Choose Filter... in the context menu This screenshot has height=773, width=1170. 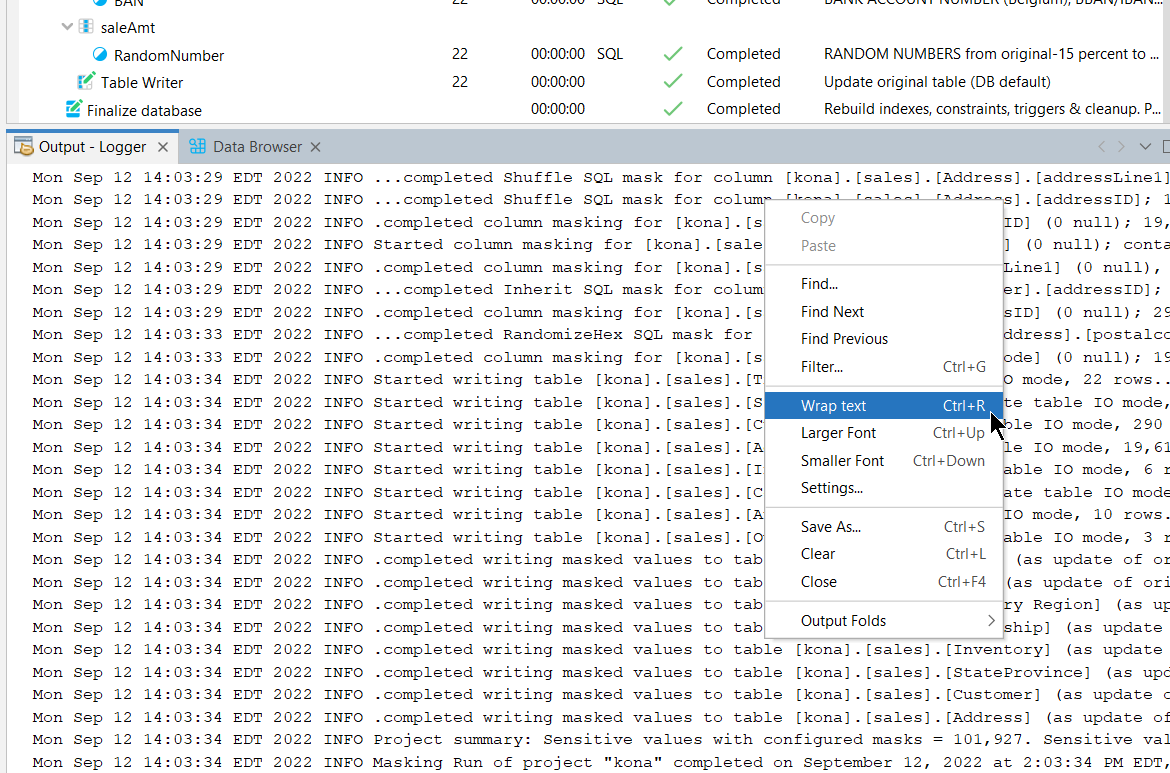(x=884, y=366)
